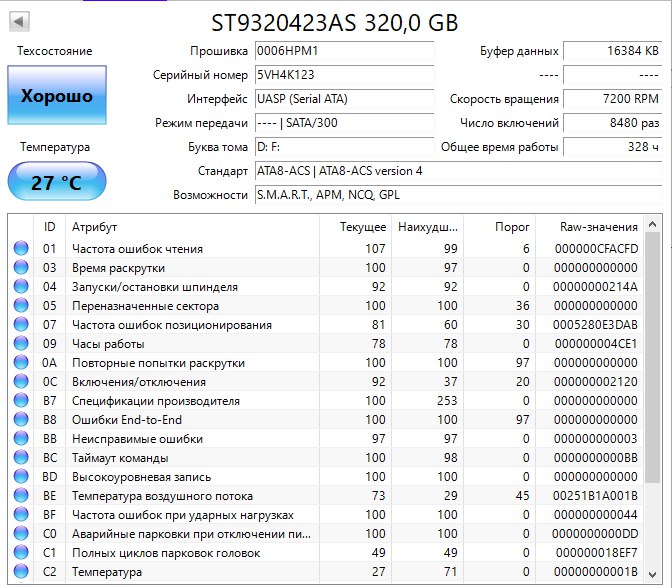Click status circle for attribute B8
Image resolution: width=672 pixels, height=588 pixels.
point(21,420)
